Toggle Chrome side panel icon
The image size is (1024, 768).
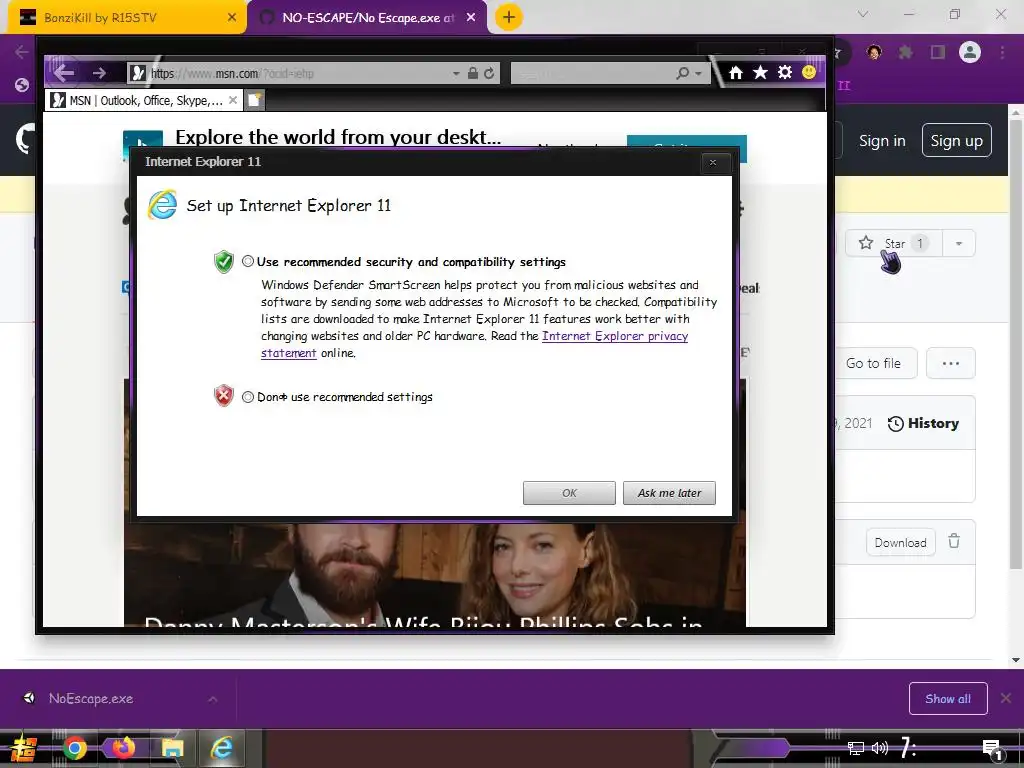(x=938, y=52)
